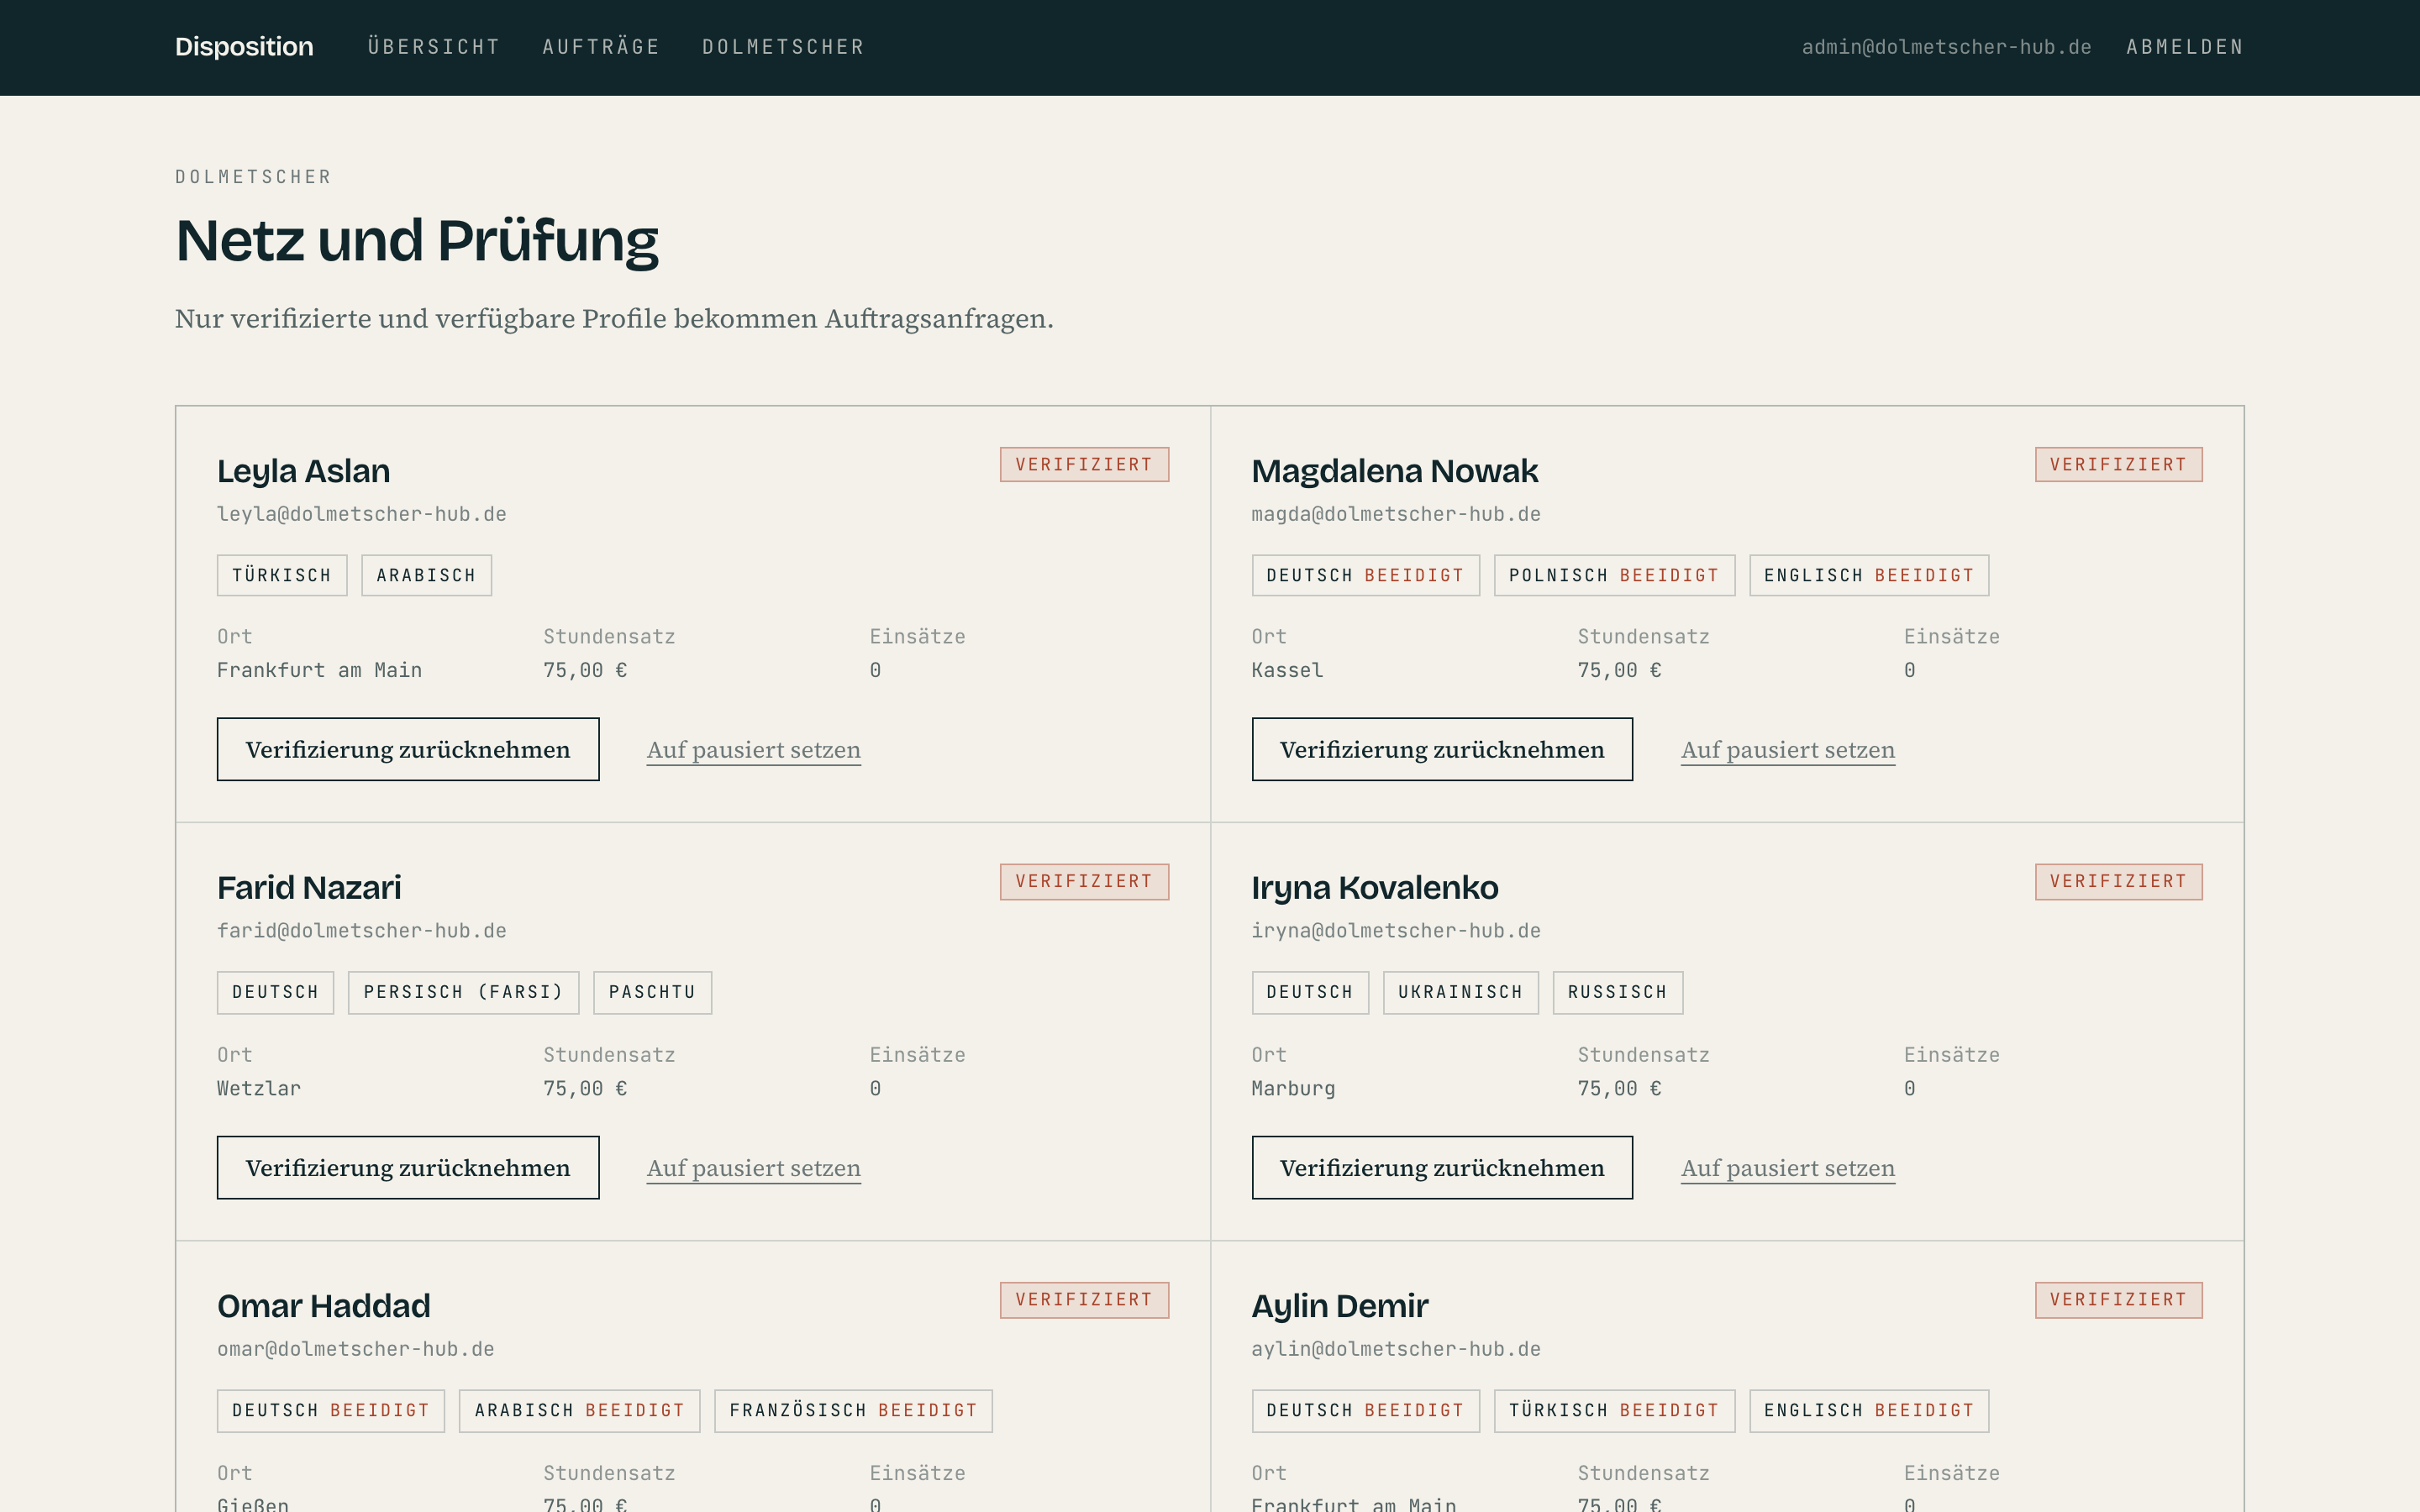Screen dimensions: 2420x1512
Task: Click Iryna Kovalenko's Verifiziert badge
Action: (x=2119, y=881)
